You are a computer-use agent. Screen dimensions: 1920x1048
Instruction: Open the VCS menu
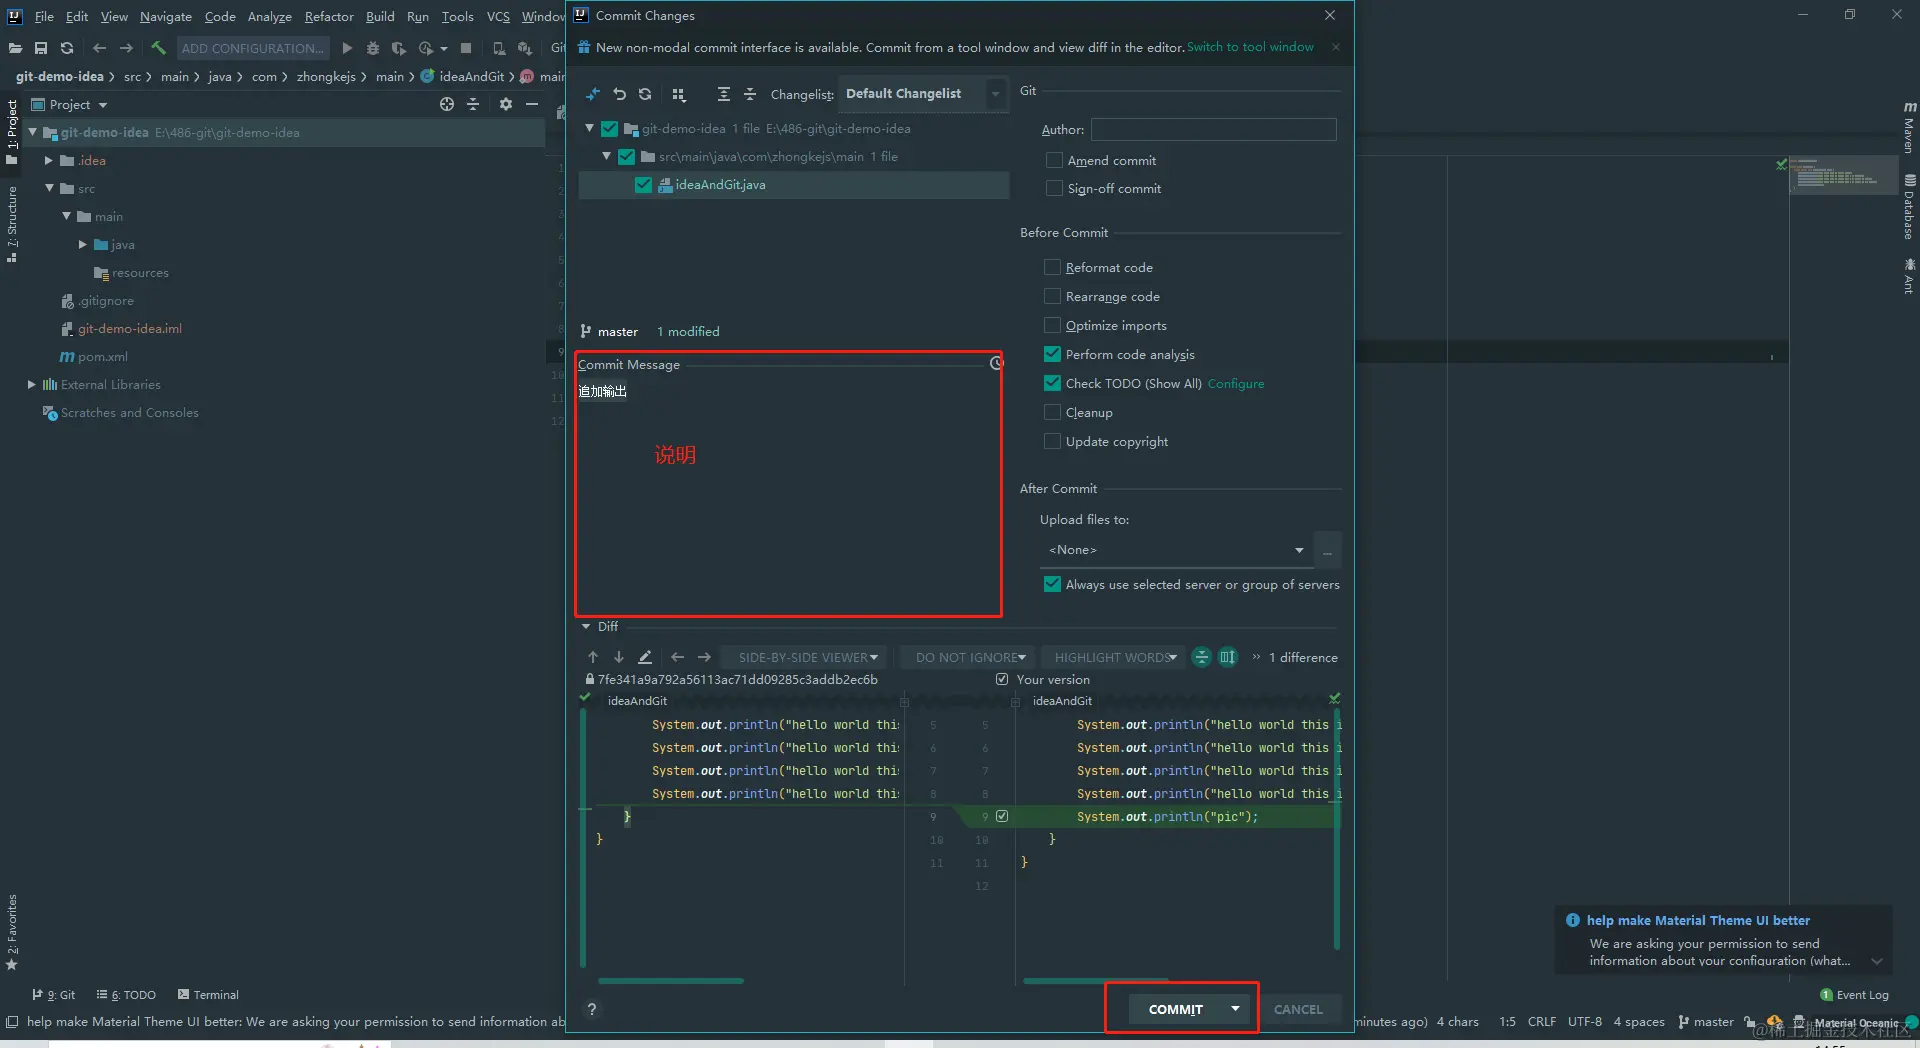click(498, 16)
